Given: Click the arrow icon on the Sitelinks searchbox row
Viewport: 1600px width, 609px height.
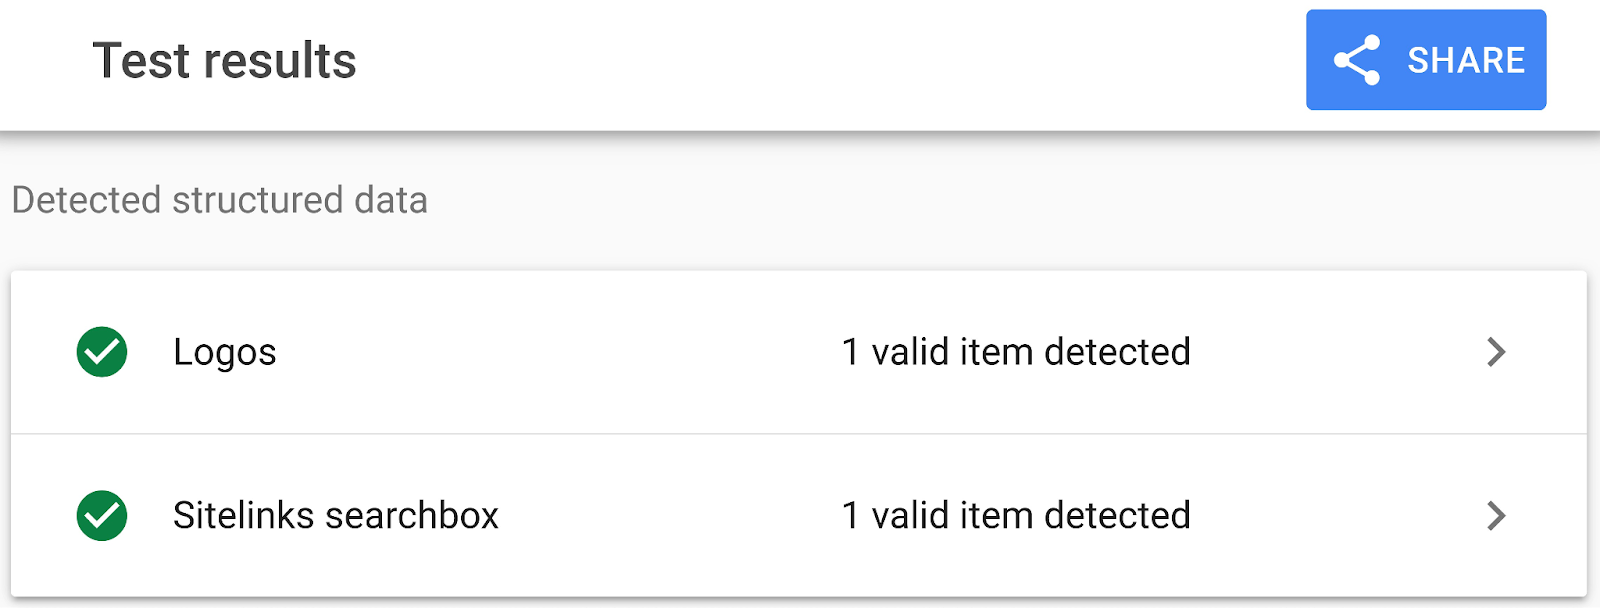Looking at the screenshot, I should (1494, 515).
